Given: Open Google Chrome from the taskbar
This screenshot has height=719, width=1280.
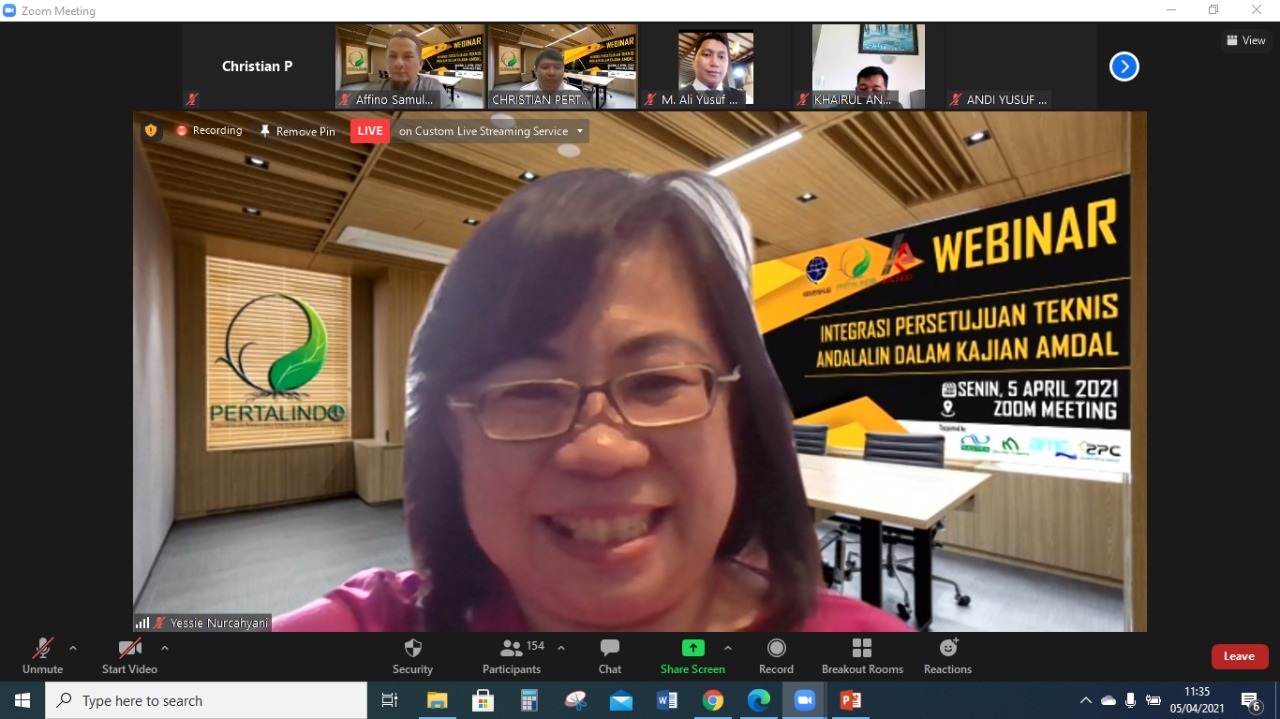Looking at the screenshot, I should tap(712, 701).
